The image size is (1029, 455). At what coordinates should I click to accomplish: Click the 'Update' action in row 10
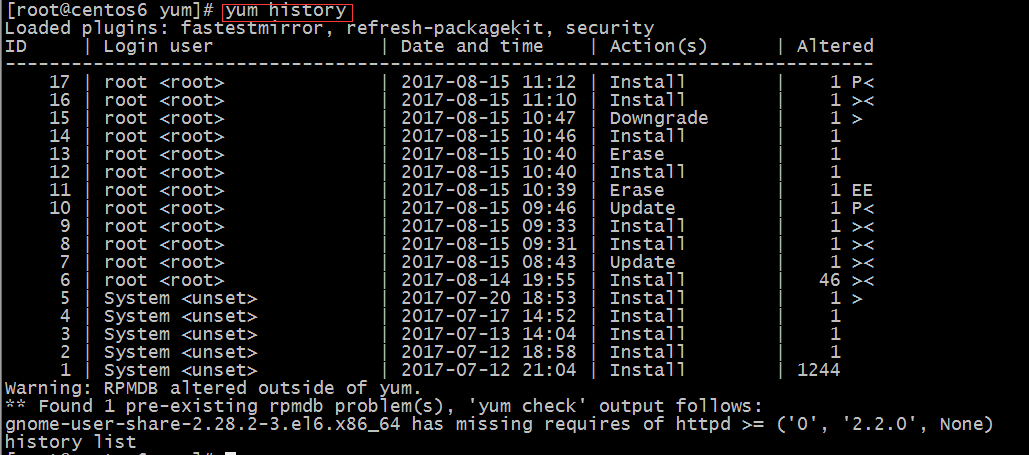pos(642,208)
